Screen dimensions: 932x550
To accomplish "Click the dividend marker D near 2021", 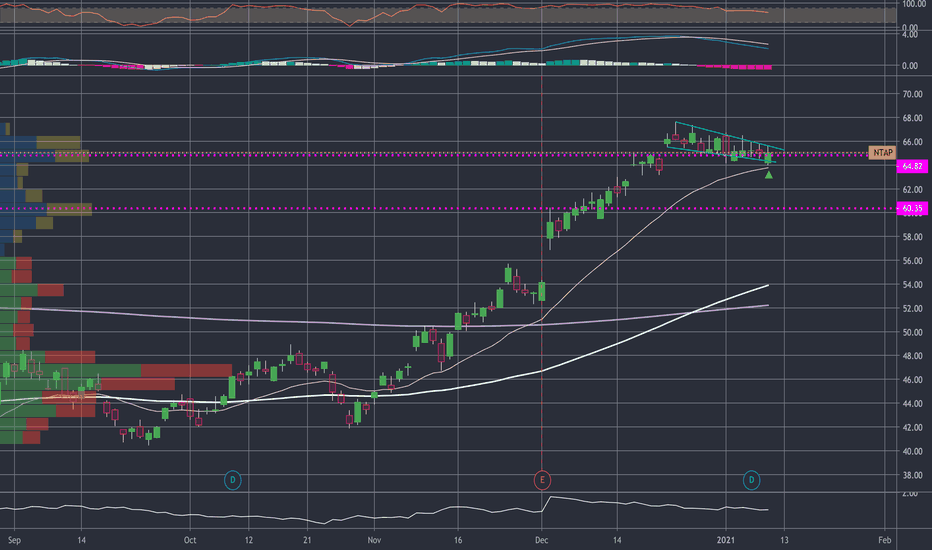I will click(751, 480).
